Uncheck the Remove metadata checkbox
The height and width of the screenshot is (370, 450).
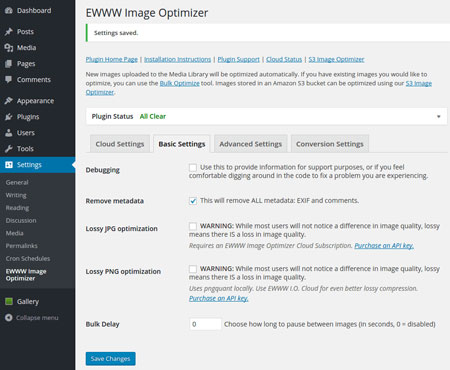tap(193, 201)
